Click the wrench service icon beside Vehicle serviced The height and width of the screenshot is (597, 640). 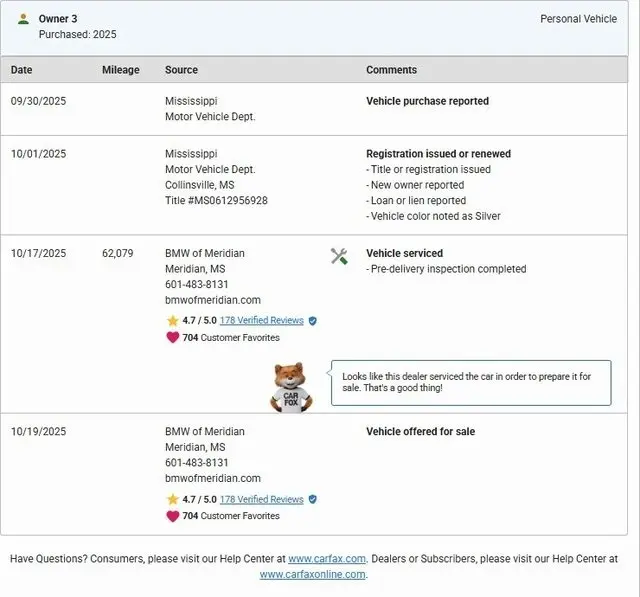(x=339, y=256)
